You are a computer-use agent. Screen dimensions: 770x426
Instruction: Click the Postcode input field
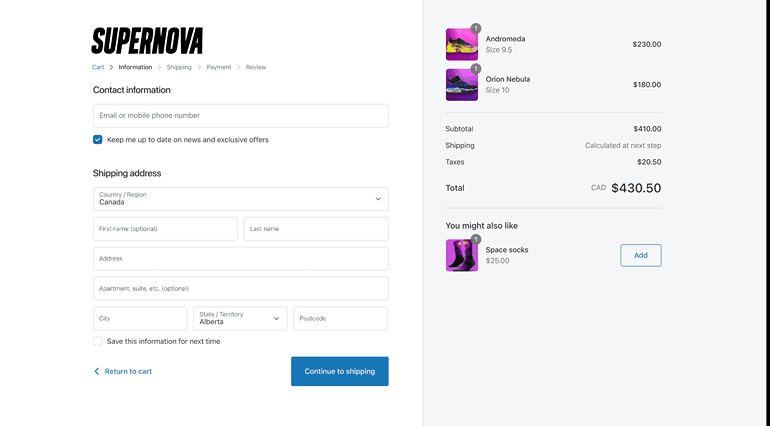340,318
